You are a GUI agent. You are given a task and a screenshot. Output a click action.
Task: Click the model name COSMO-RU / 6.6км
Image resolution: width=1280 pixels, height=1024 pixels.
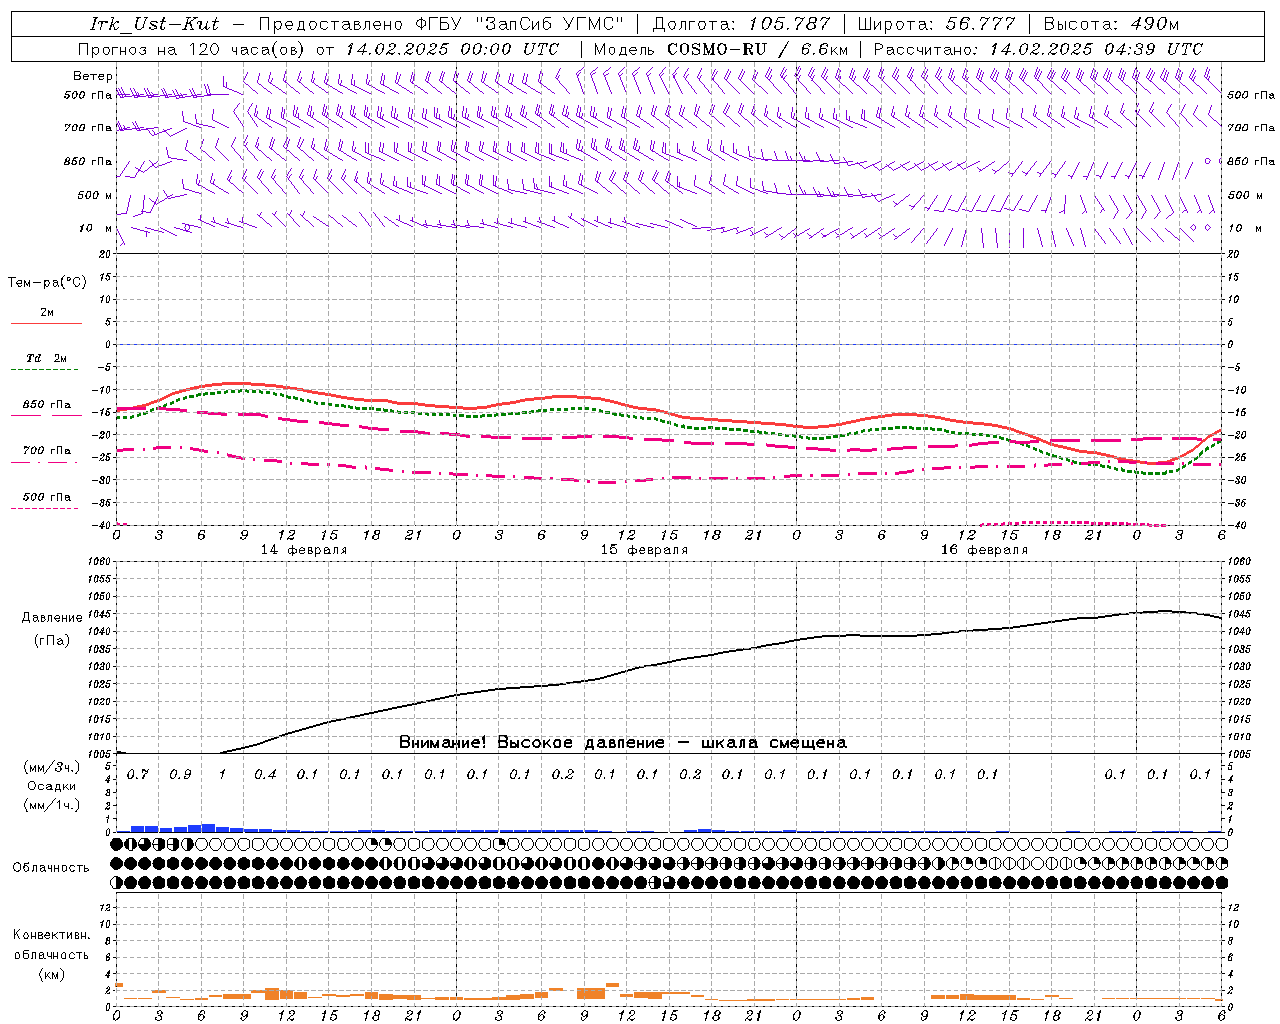pyautogui.click(x=757, y=49)
